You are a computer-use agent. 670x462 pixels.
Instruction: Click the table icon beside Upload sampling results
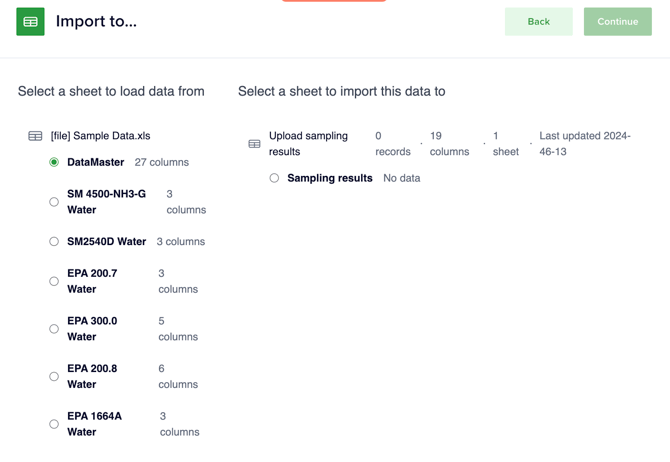click(254, 144)
